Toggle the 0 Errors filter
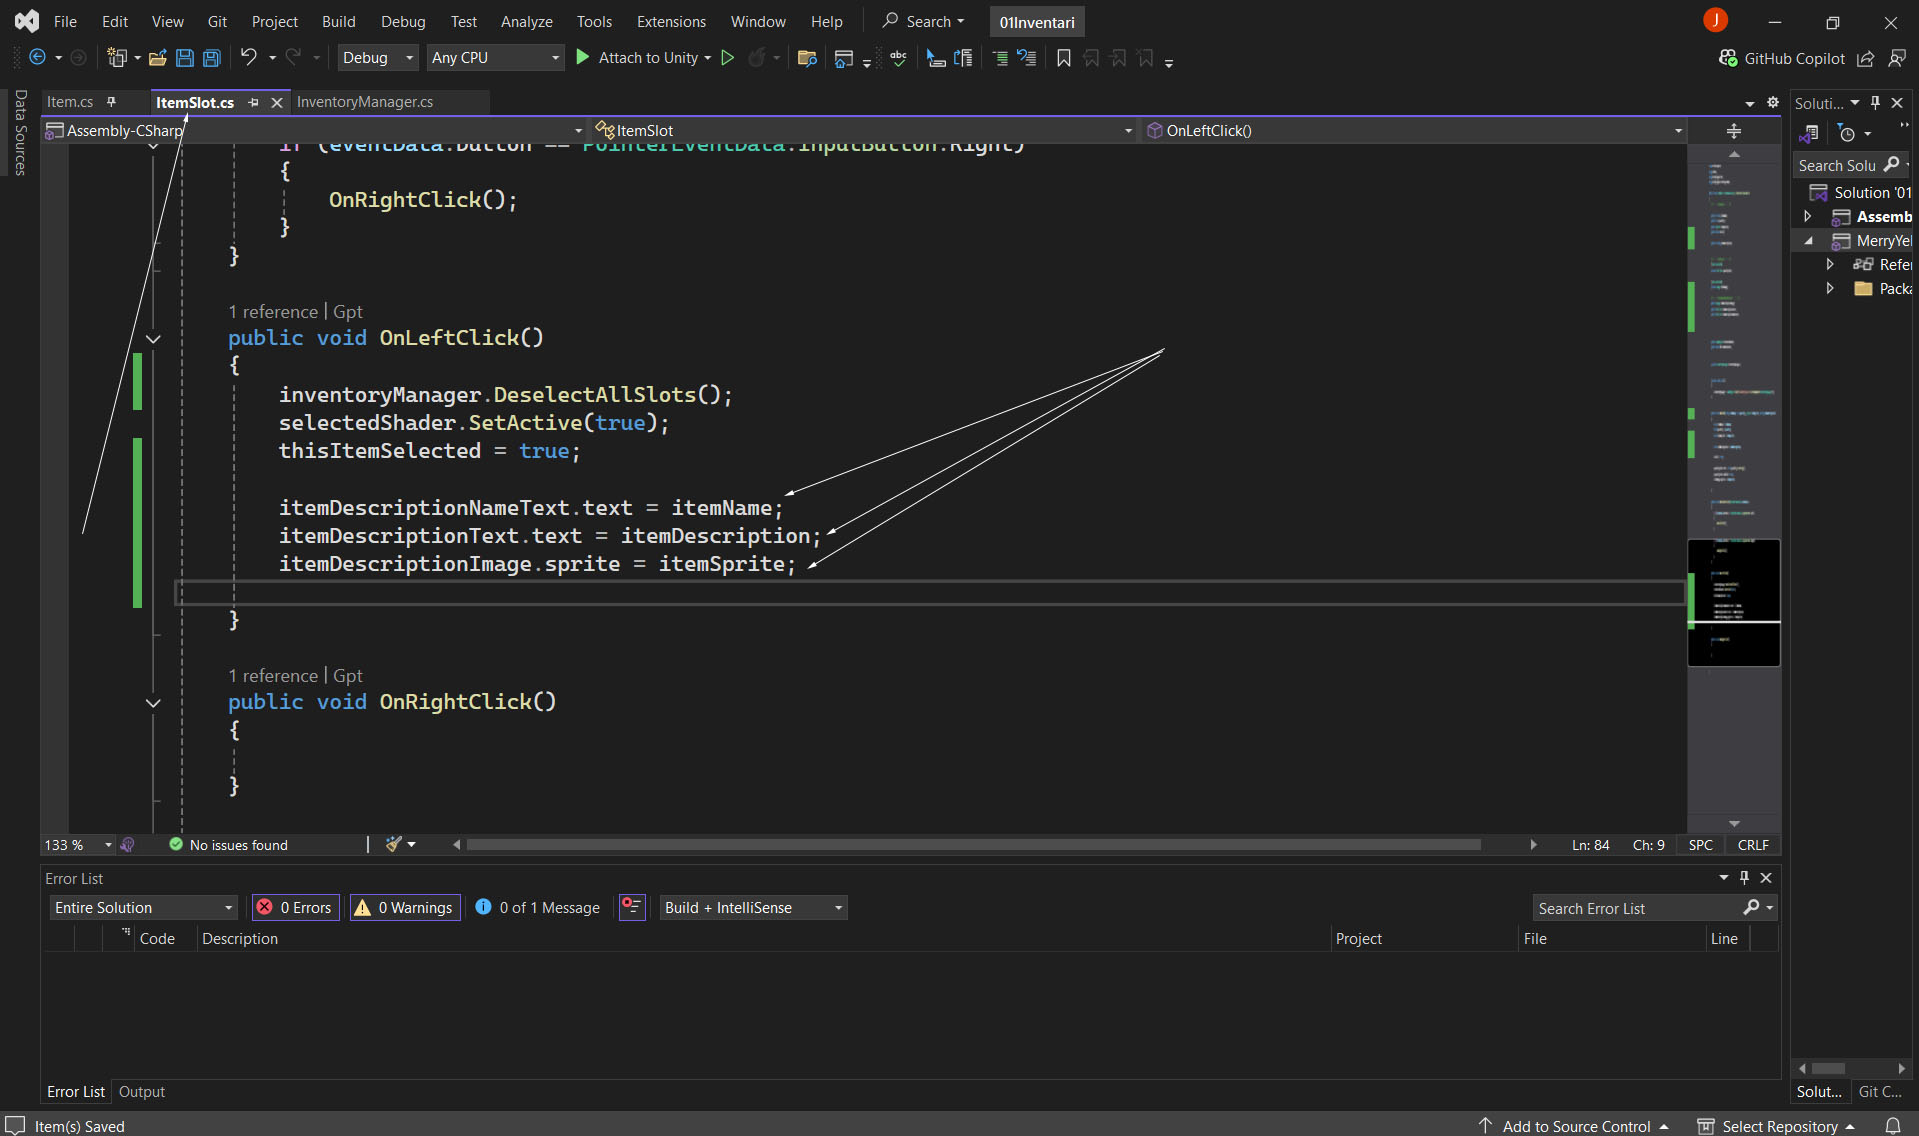1919x1136 pixels. pos(296,907)
